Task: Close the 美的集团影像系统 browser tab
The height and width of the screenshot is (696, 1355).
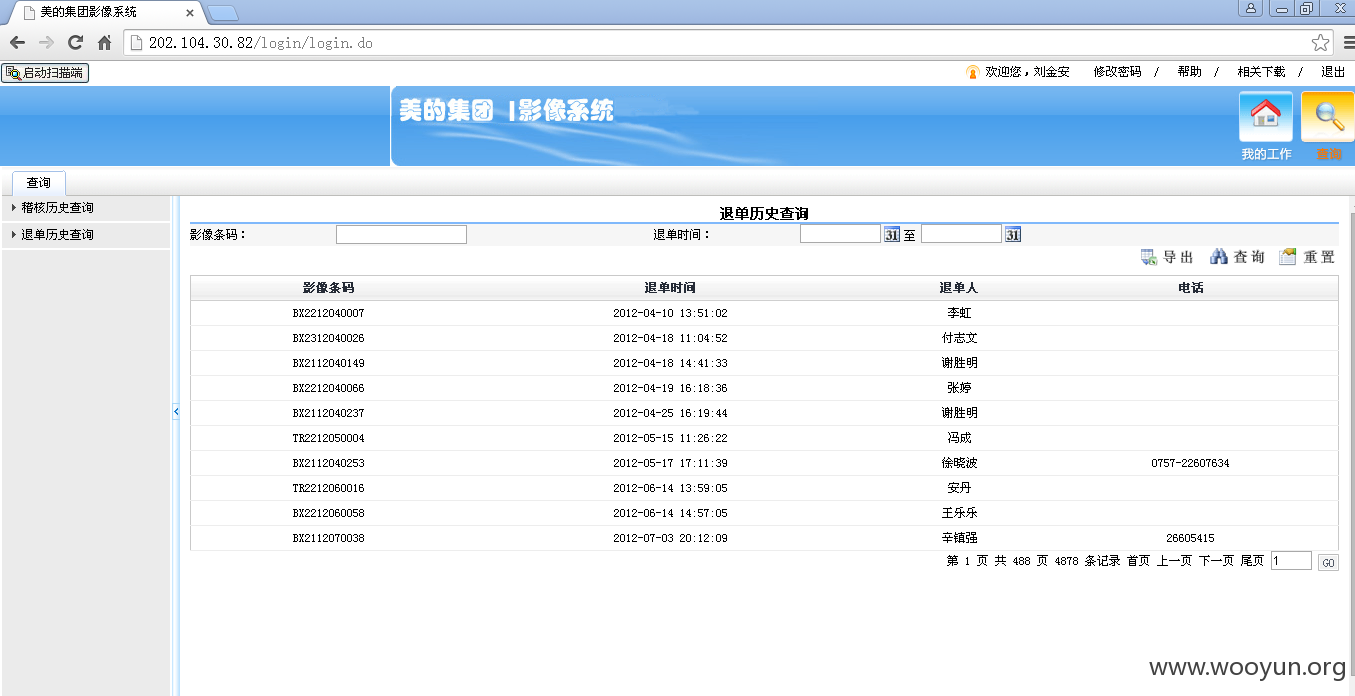Action: point(190,13)
